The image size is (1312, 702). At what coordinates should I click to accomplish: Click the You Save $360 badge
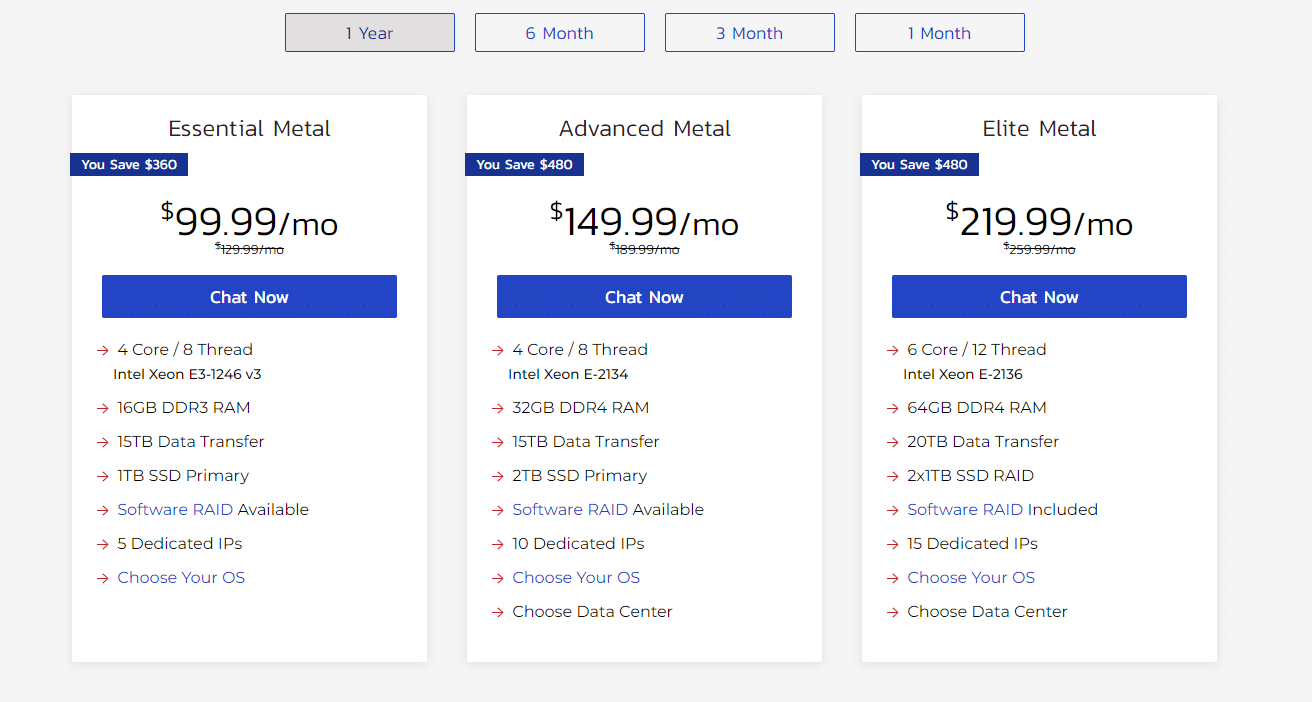129,164
